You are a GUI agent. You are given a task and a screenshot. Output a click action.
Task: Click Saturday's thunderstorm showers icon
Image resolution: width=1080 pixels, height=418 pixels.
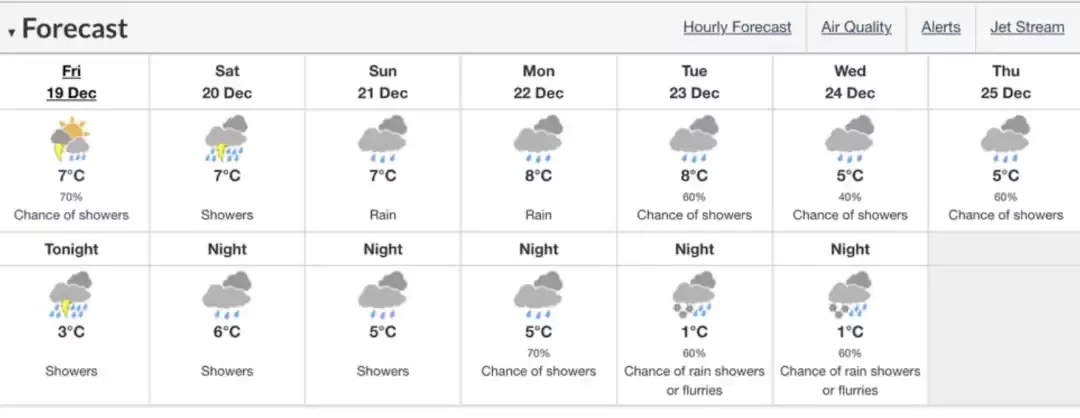227,138
